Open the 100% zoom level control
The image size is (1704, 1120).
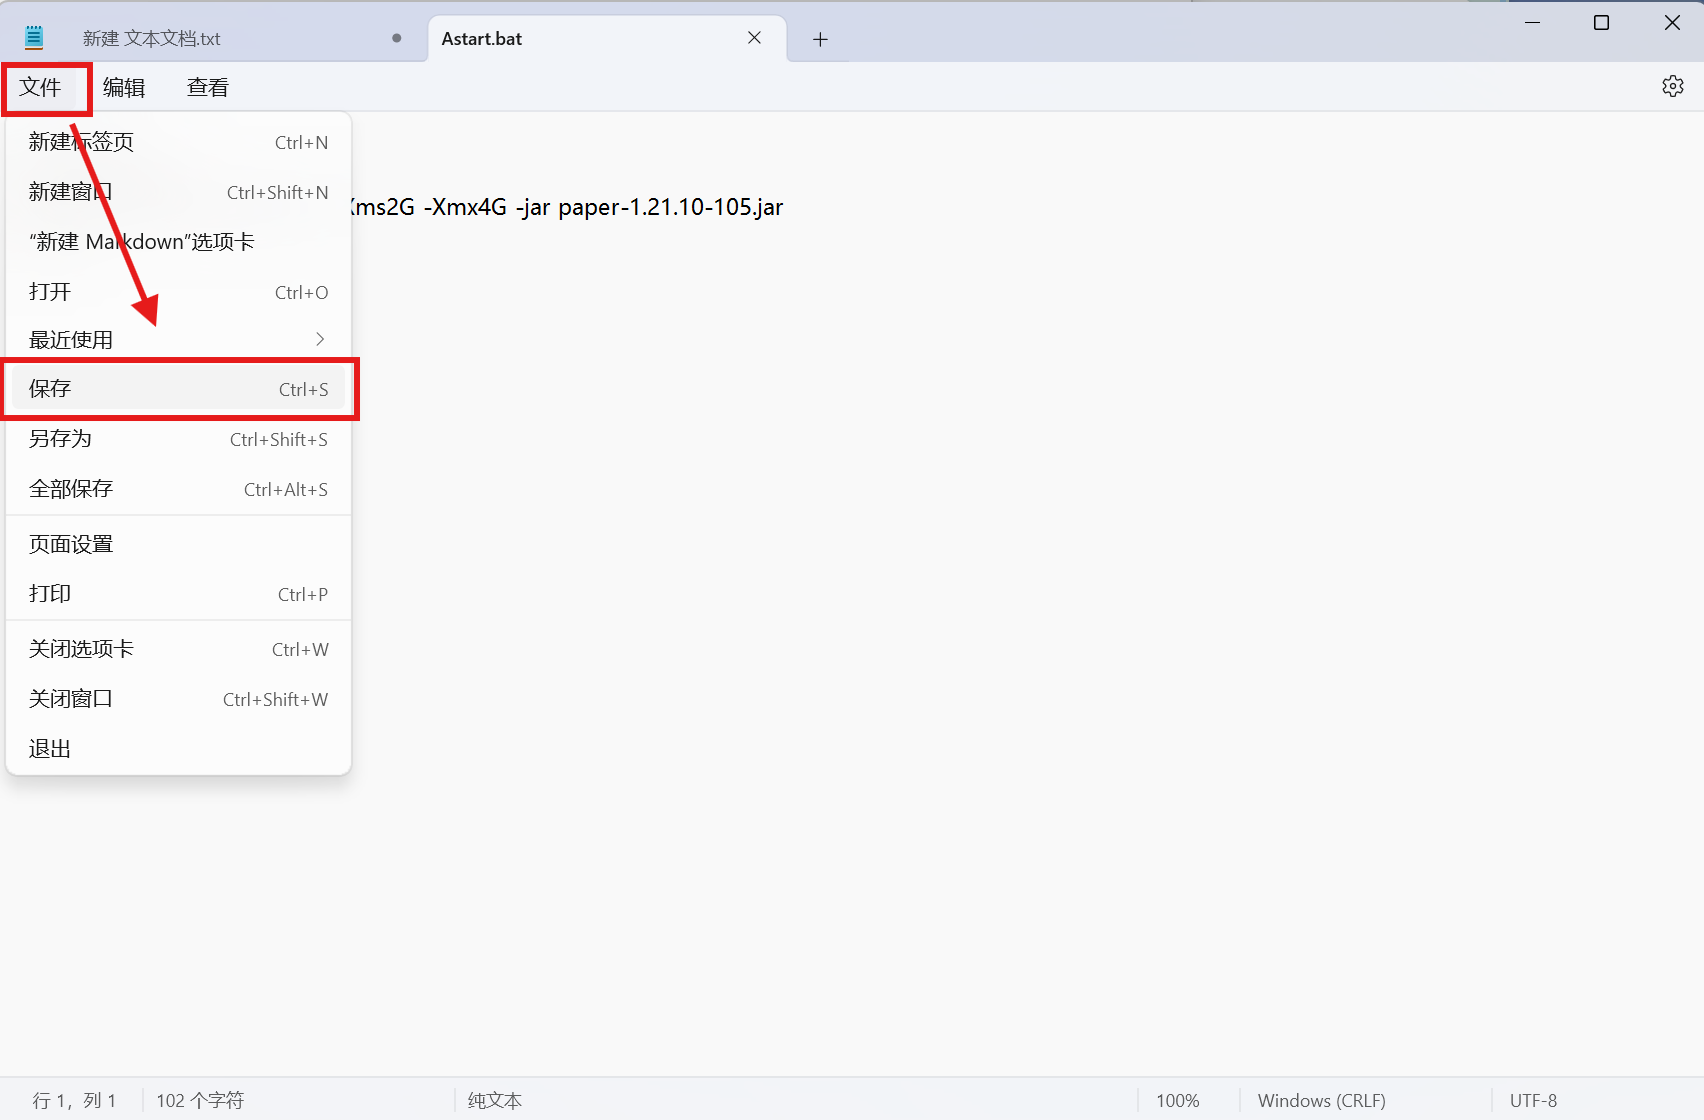point(1177,1100)
